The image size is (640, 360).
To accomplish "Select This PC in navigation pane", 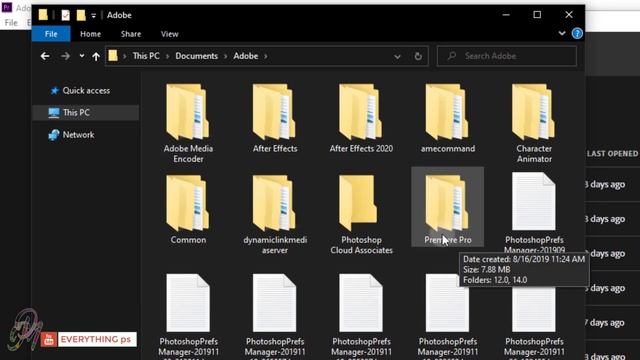I will coord(86,113).
